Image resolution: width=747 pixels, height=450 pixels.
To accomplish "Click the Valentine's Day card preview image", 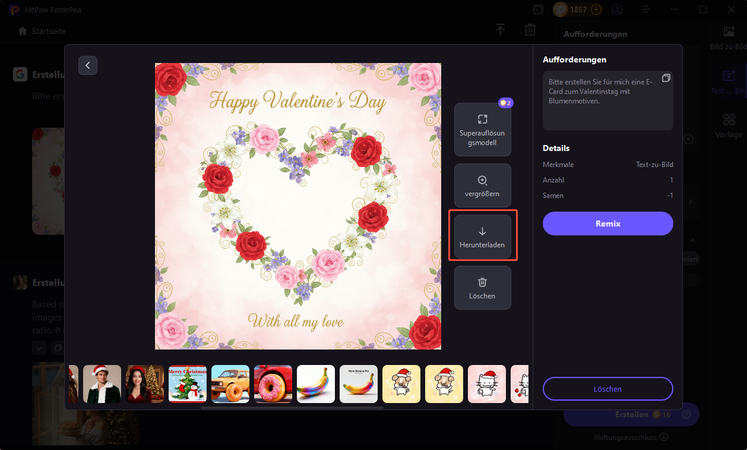I will tap(298, 205).
